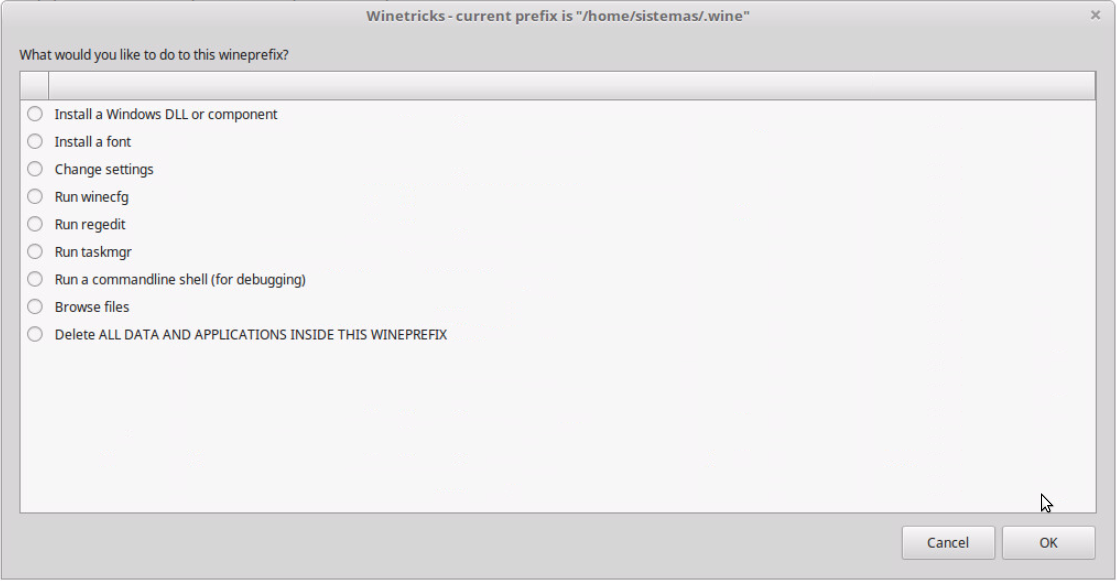Viewport: 1117px width, 581px height.
Task: Click the 'Run regedit' list entry text
Action: 90,225
